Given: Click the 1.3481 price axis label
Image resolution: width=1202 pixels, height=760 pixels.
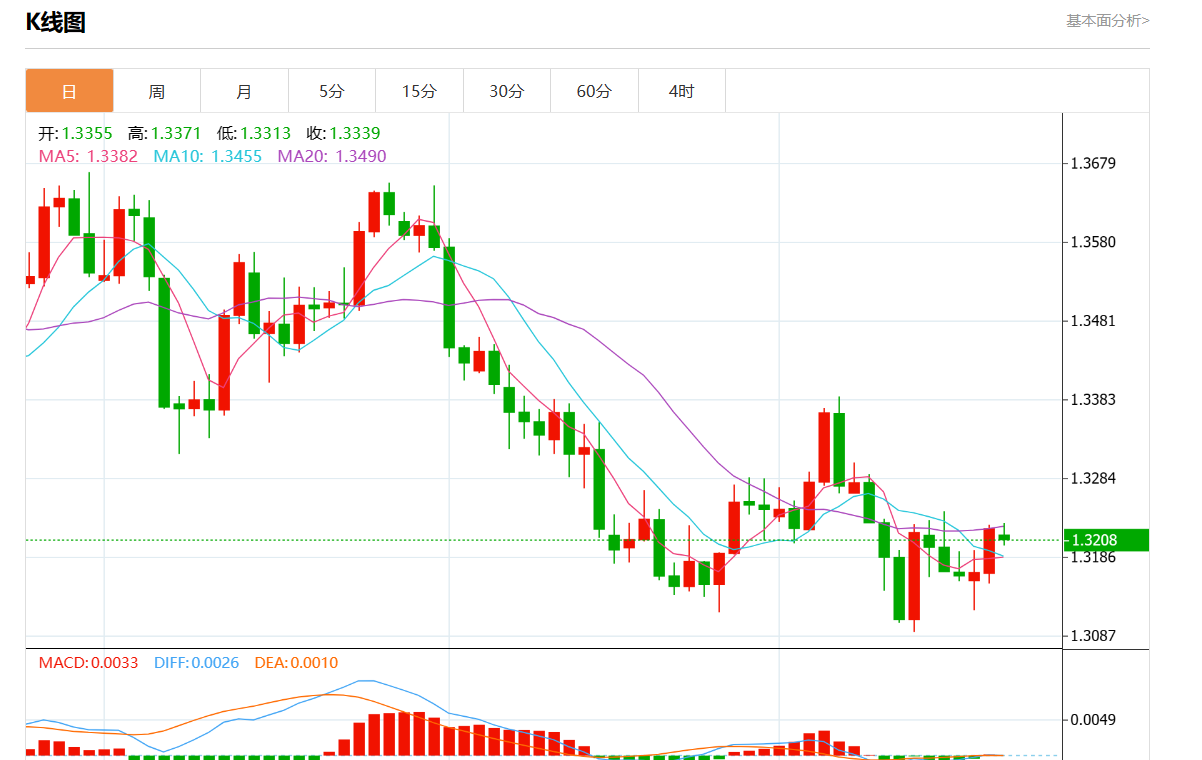Looking at the screenshot, I should [x=1093, y=321].
